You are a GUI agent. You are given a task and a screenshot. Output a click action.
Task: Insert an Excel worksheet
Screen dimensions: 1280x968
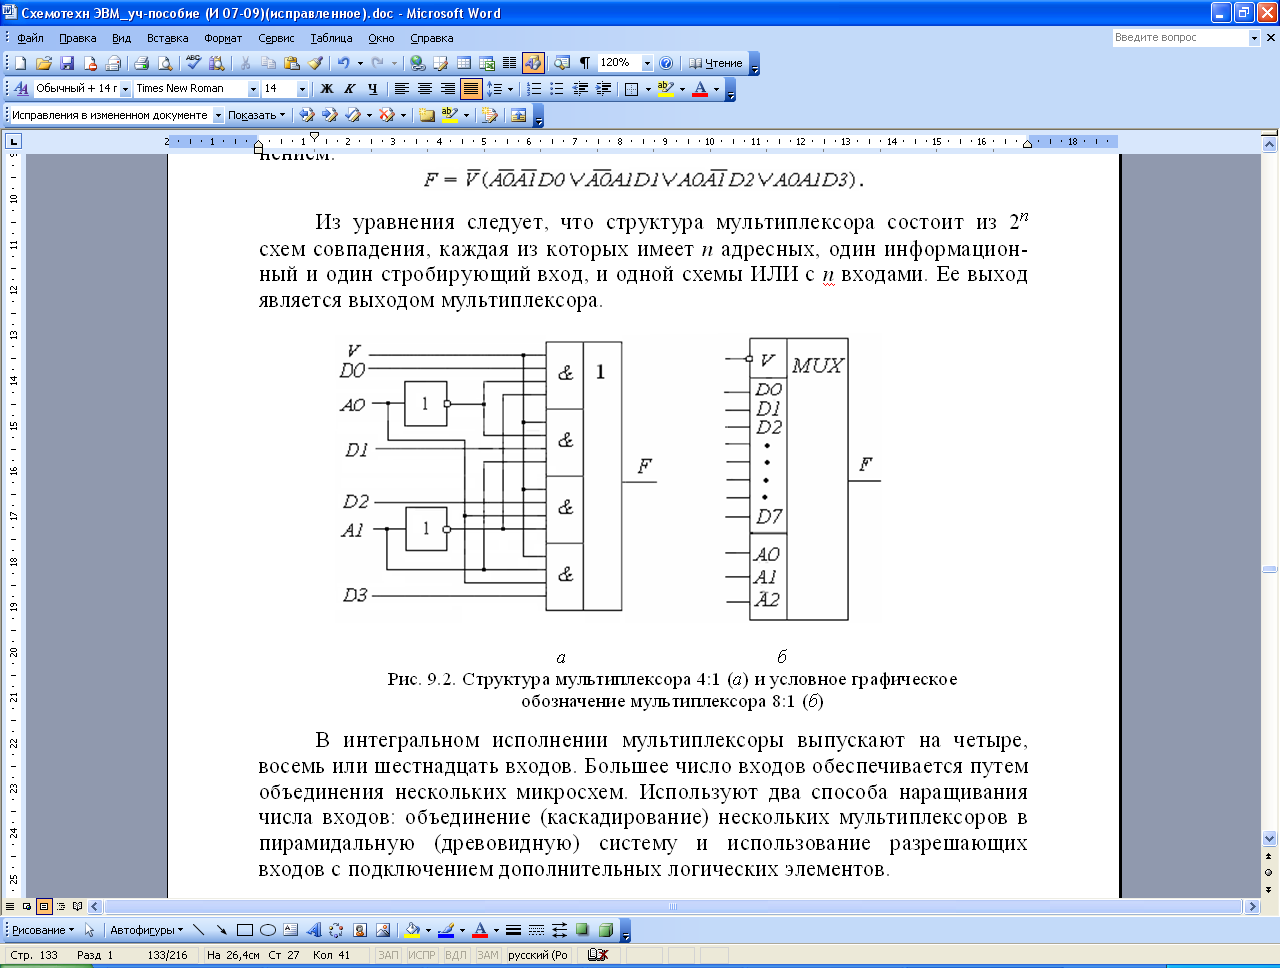point(487,63)
